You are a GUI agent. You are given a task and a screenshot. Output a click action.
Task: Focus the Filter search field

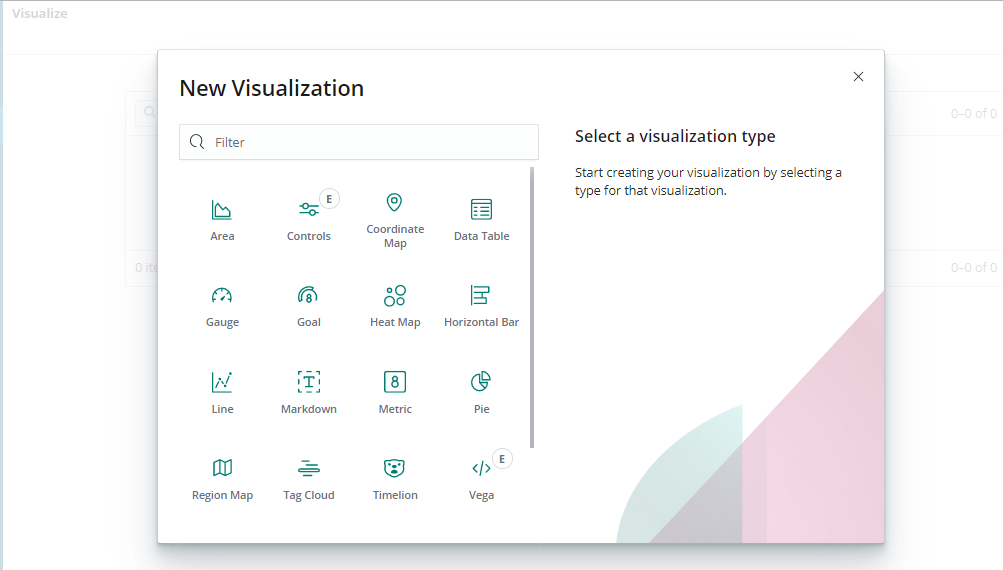(359, 142)
